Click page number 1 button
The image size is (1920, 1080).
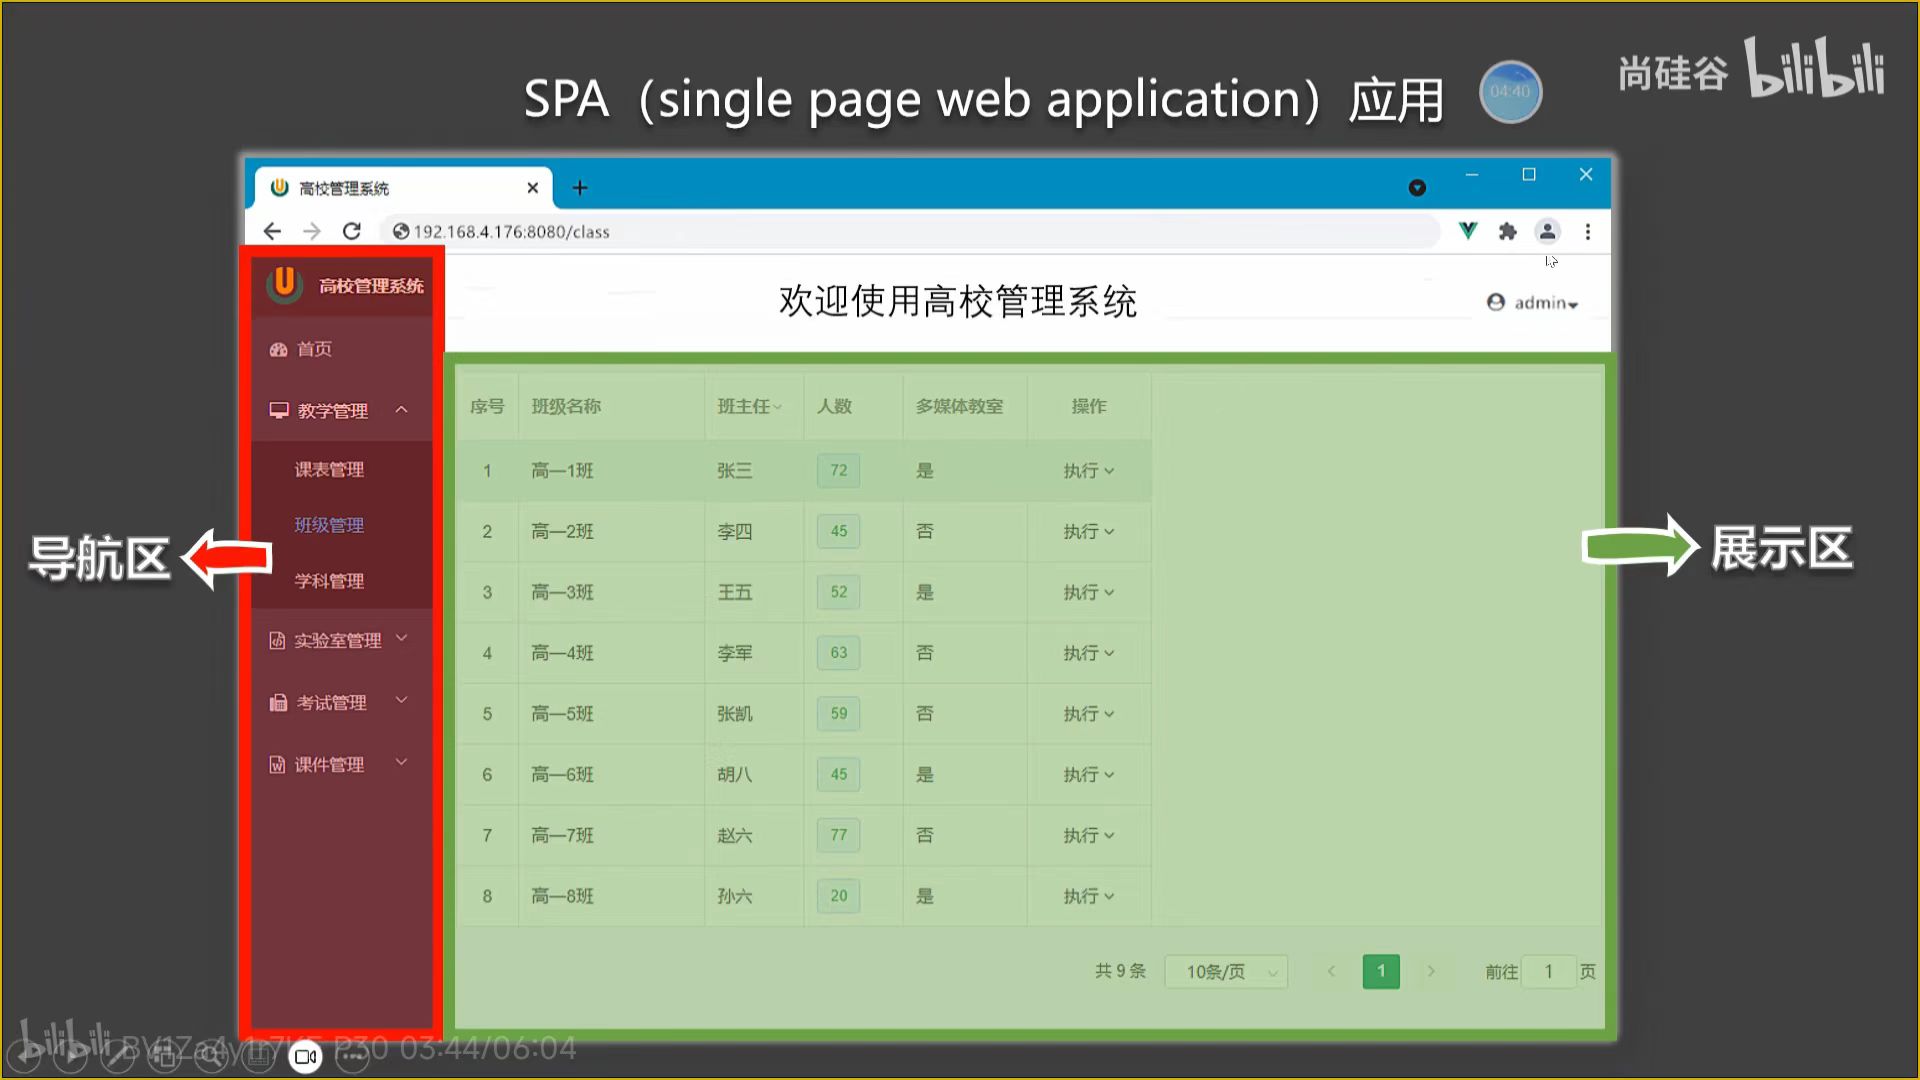pos(1381,971)
